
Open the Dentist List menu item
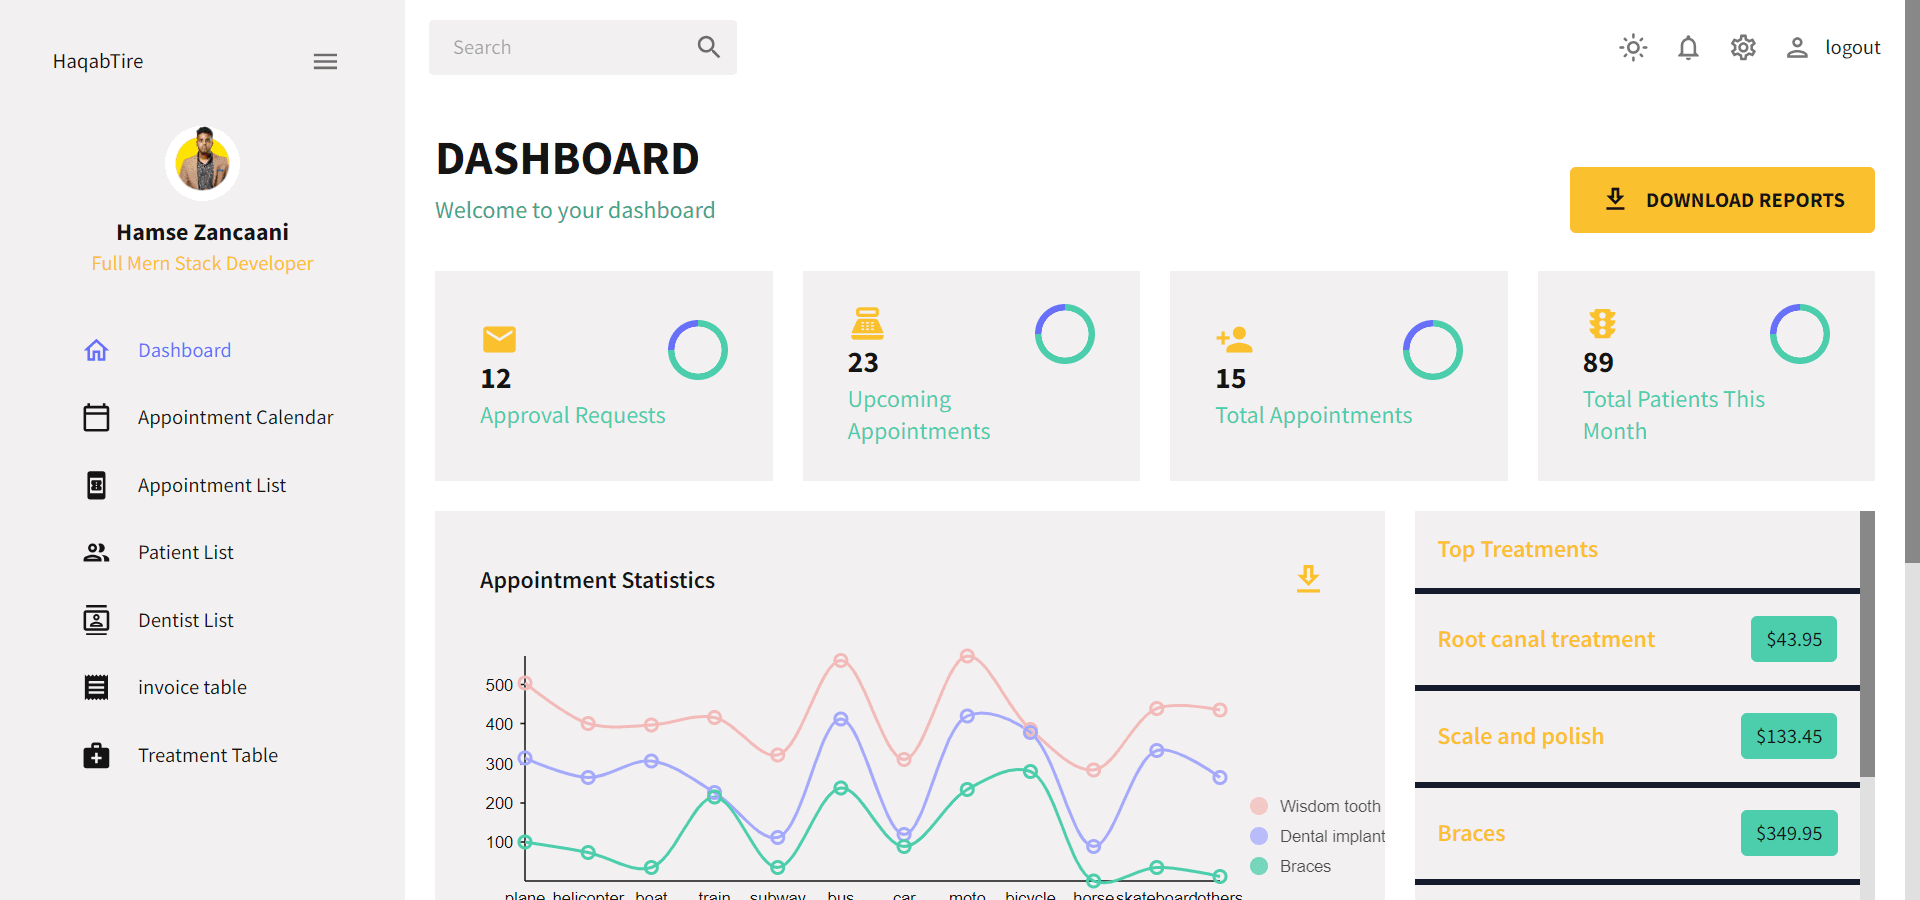[185, 621]
